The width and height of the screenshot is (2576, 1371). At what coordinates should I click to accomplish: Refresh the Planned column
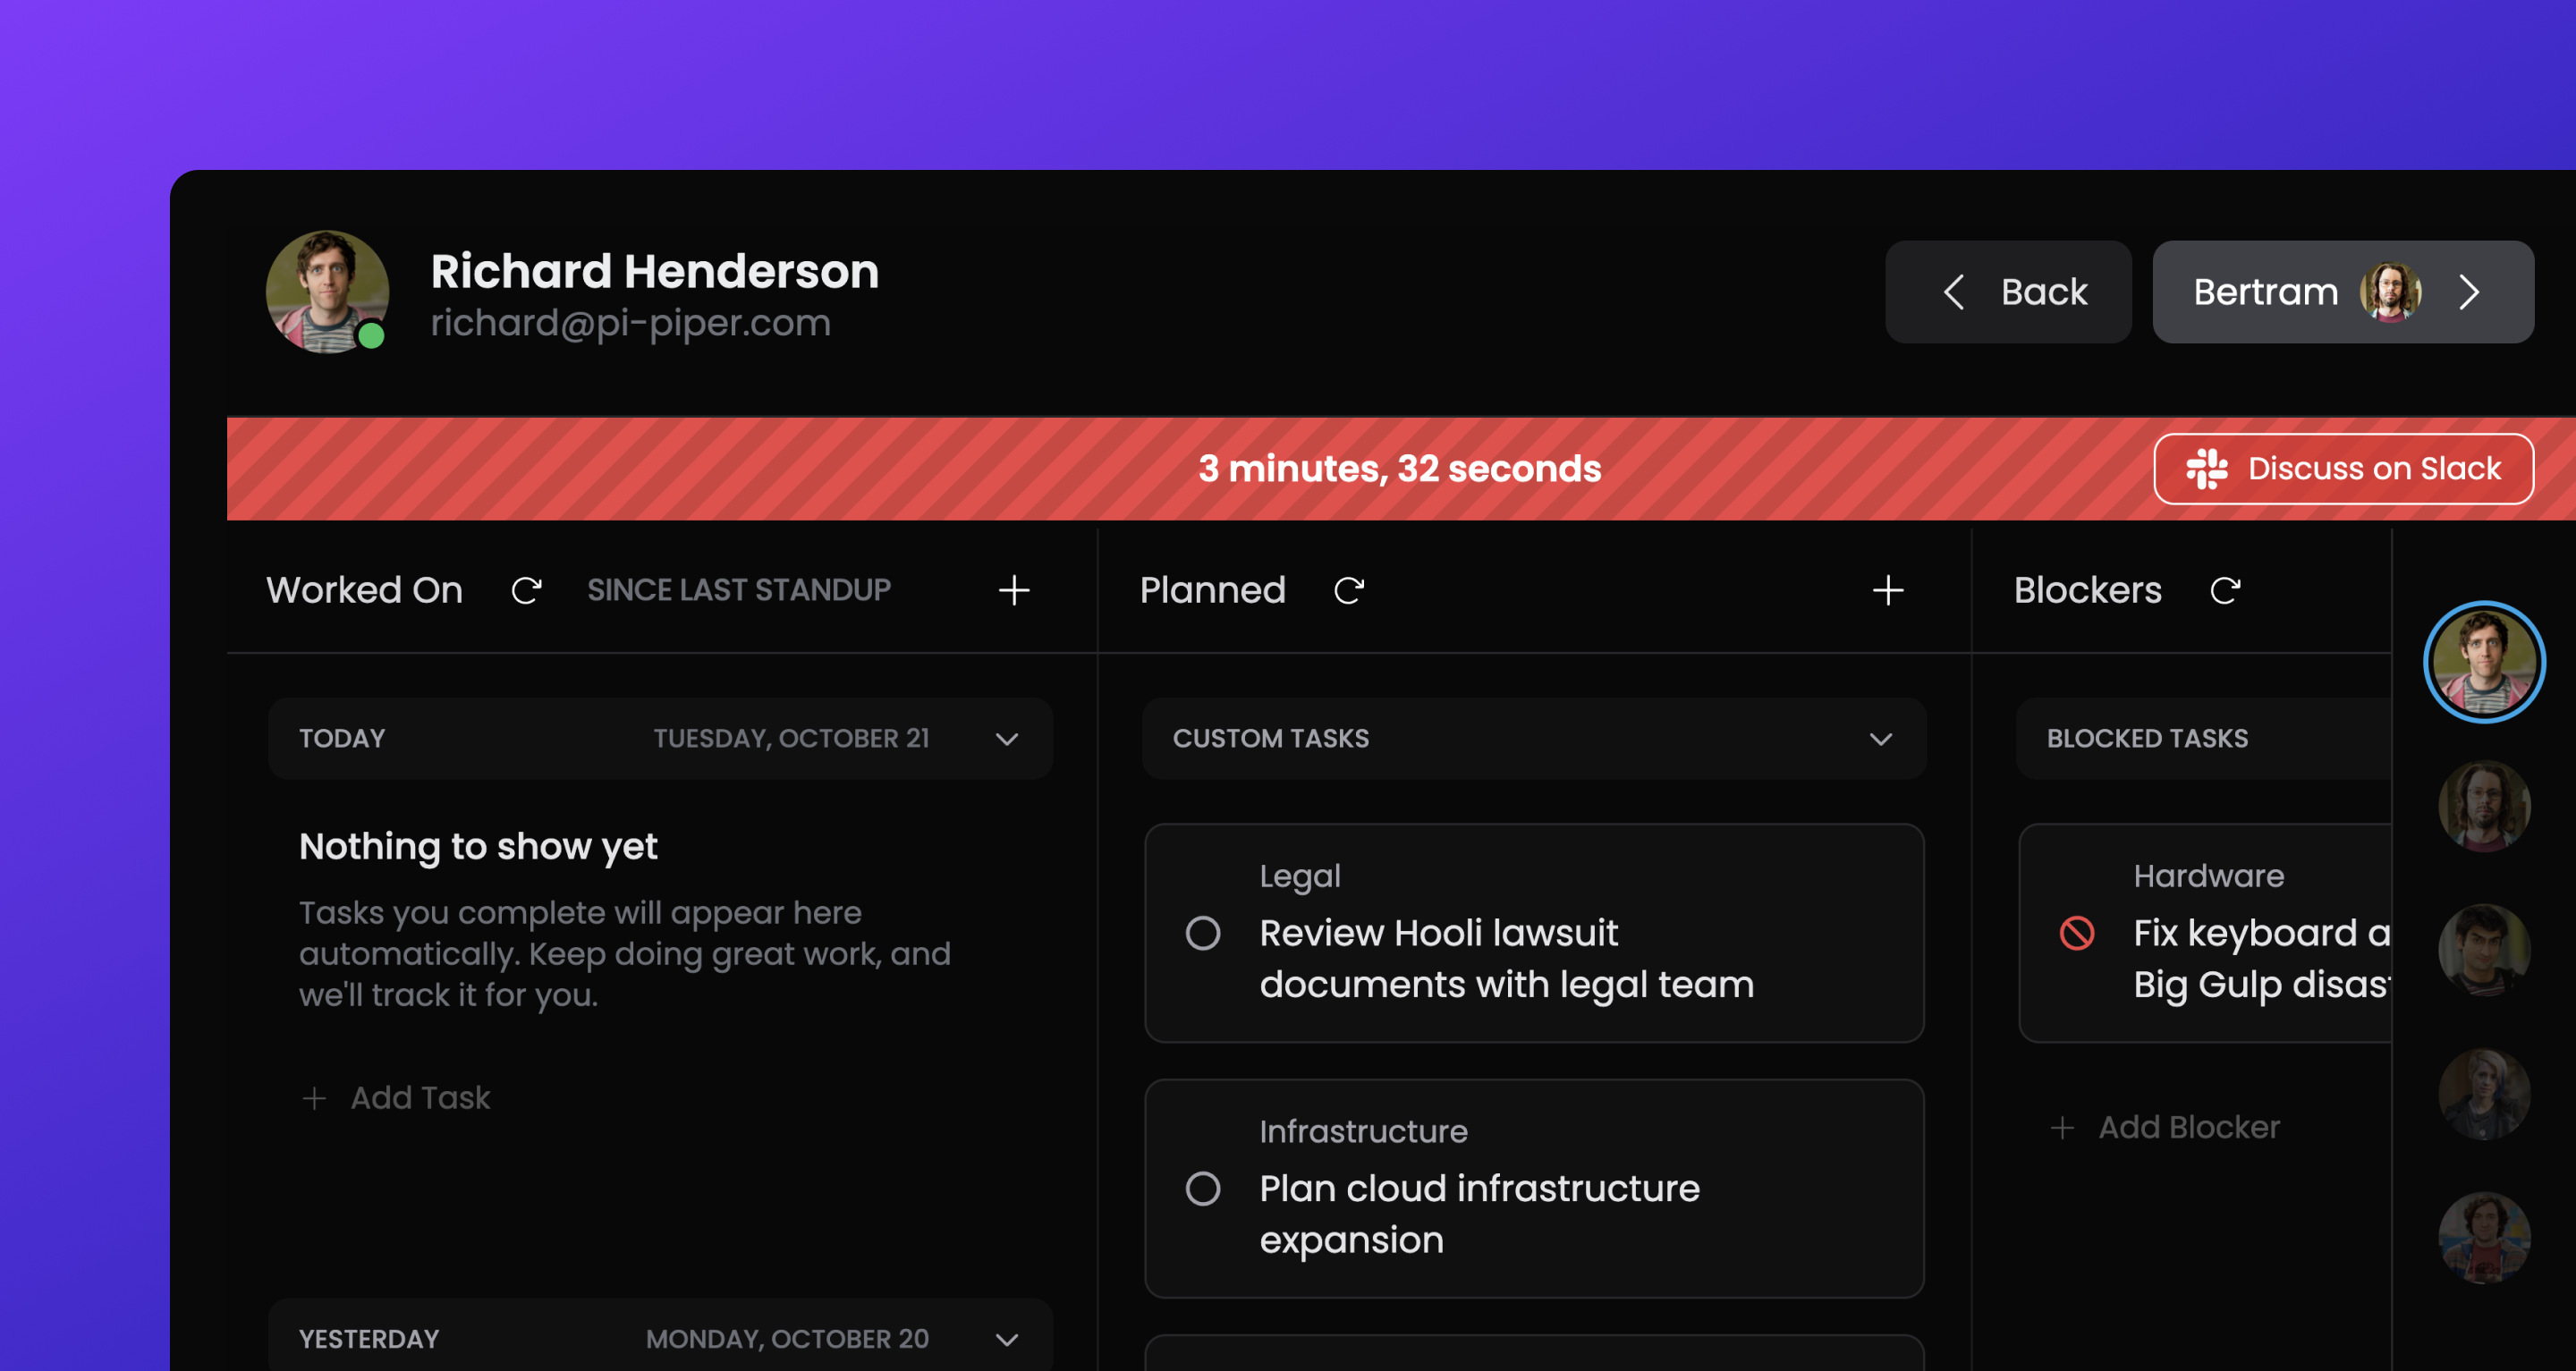1348,591
